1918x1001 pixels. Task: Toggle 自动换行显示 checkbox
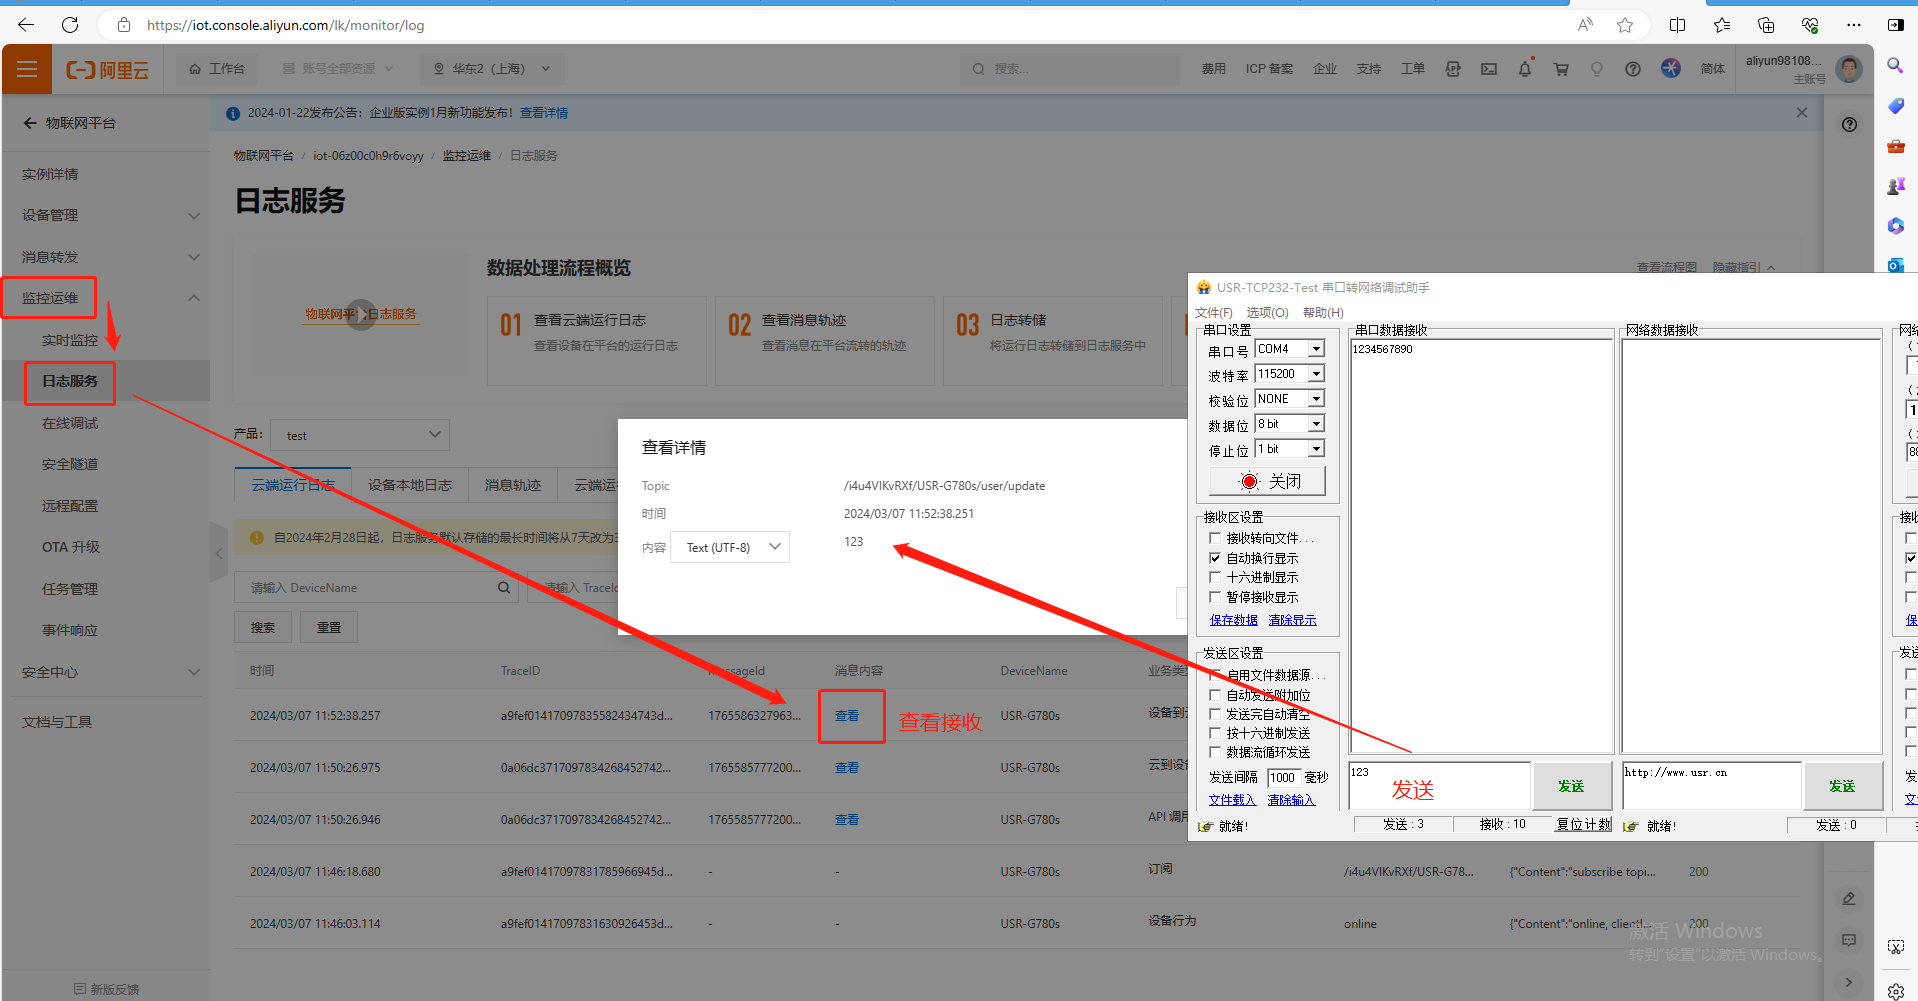pyautogui.click(x=1215, y=558)
